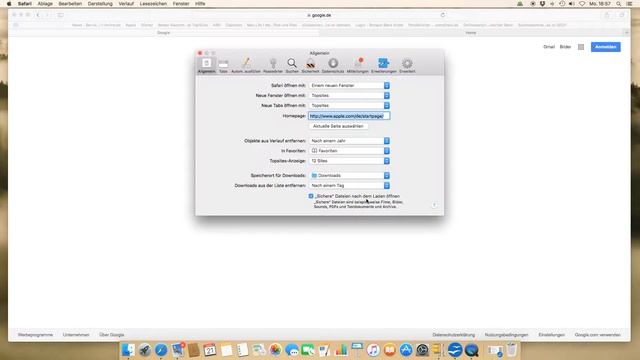The image size is (640, 360).
Task: Open the Apple menu
Action: [9, 4]
